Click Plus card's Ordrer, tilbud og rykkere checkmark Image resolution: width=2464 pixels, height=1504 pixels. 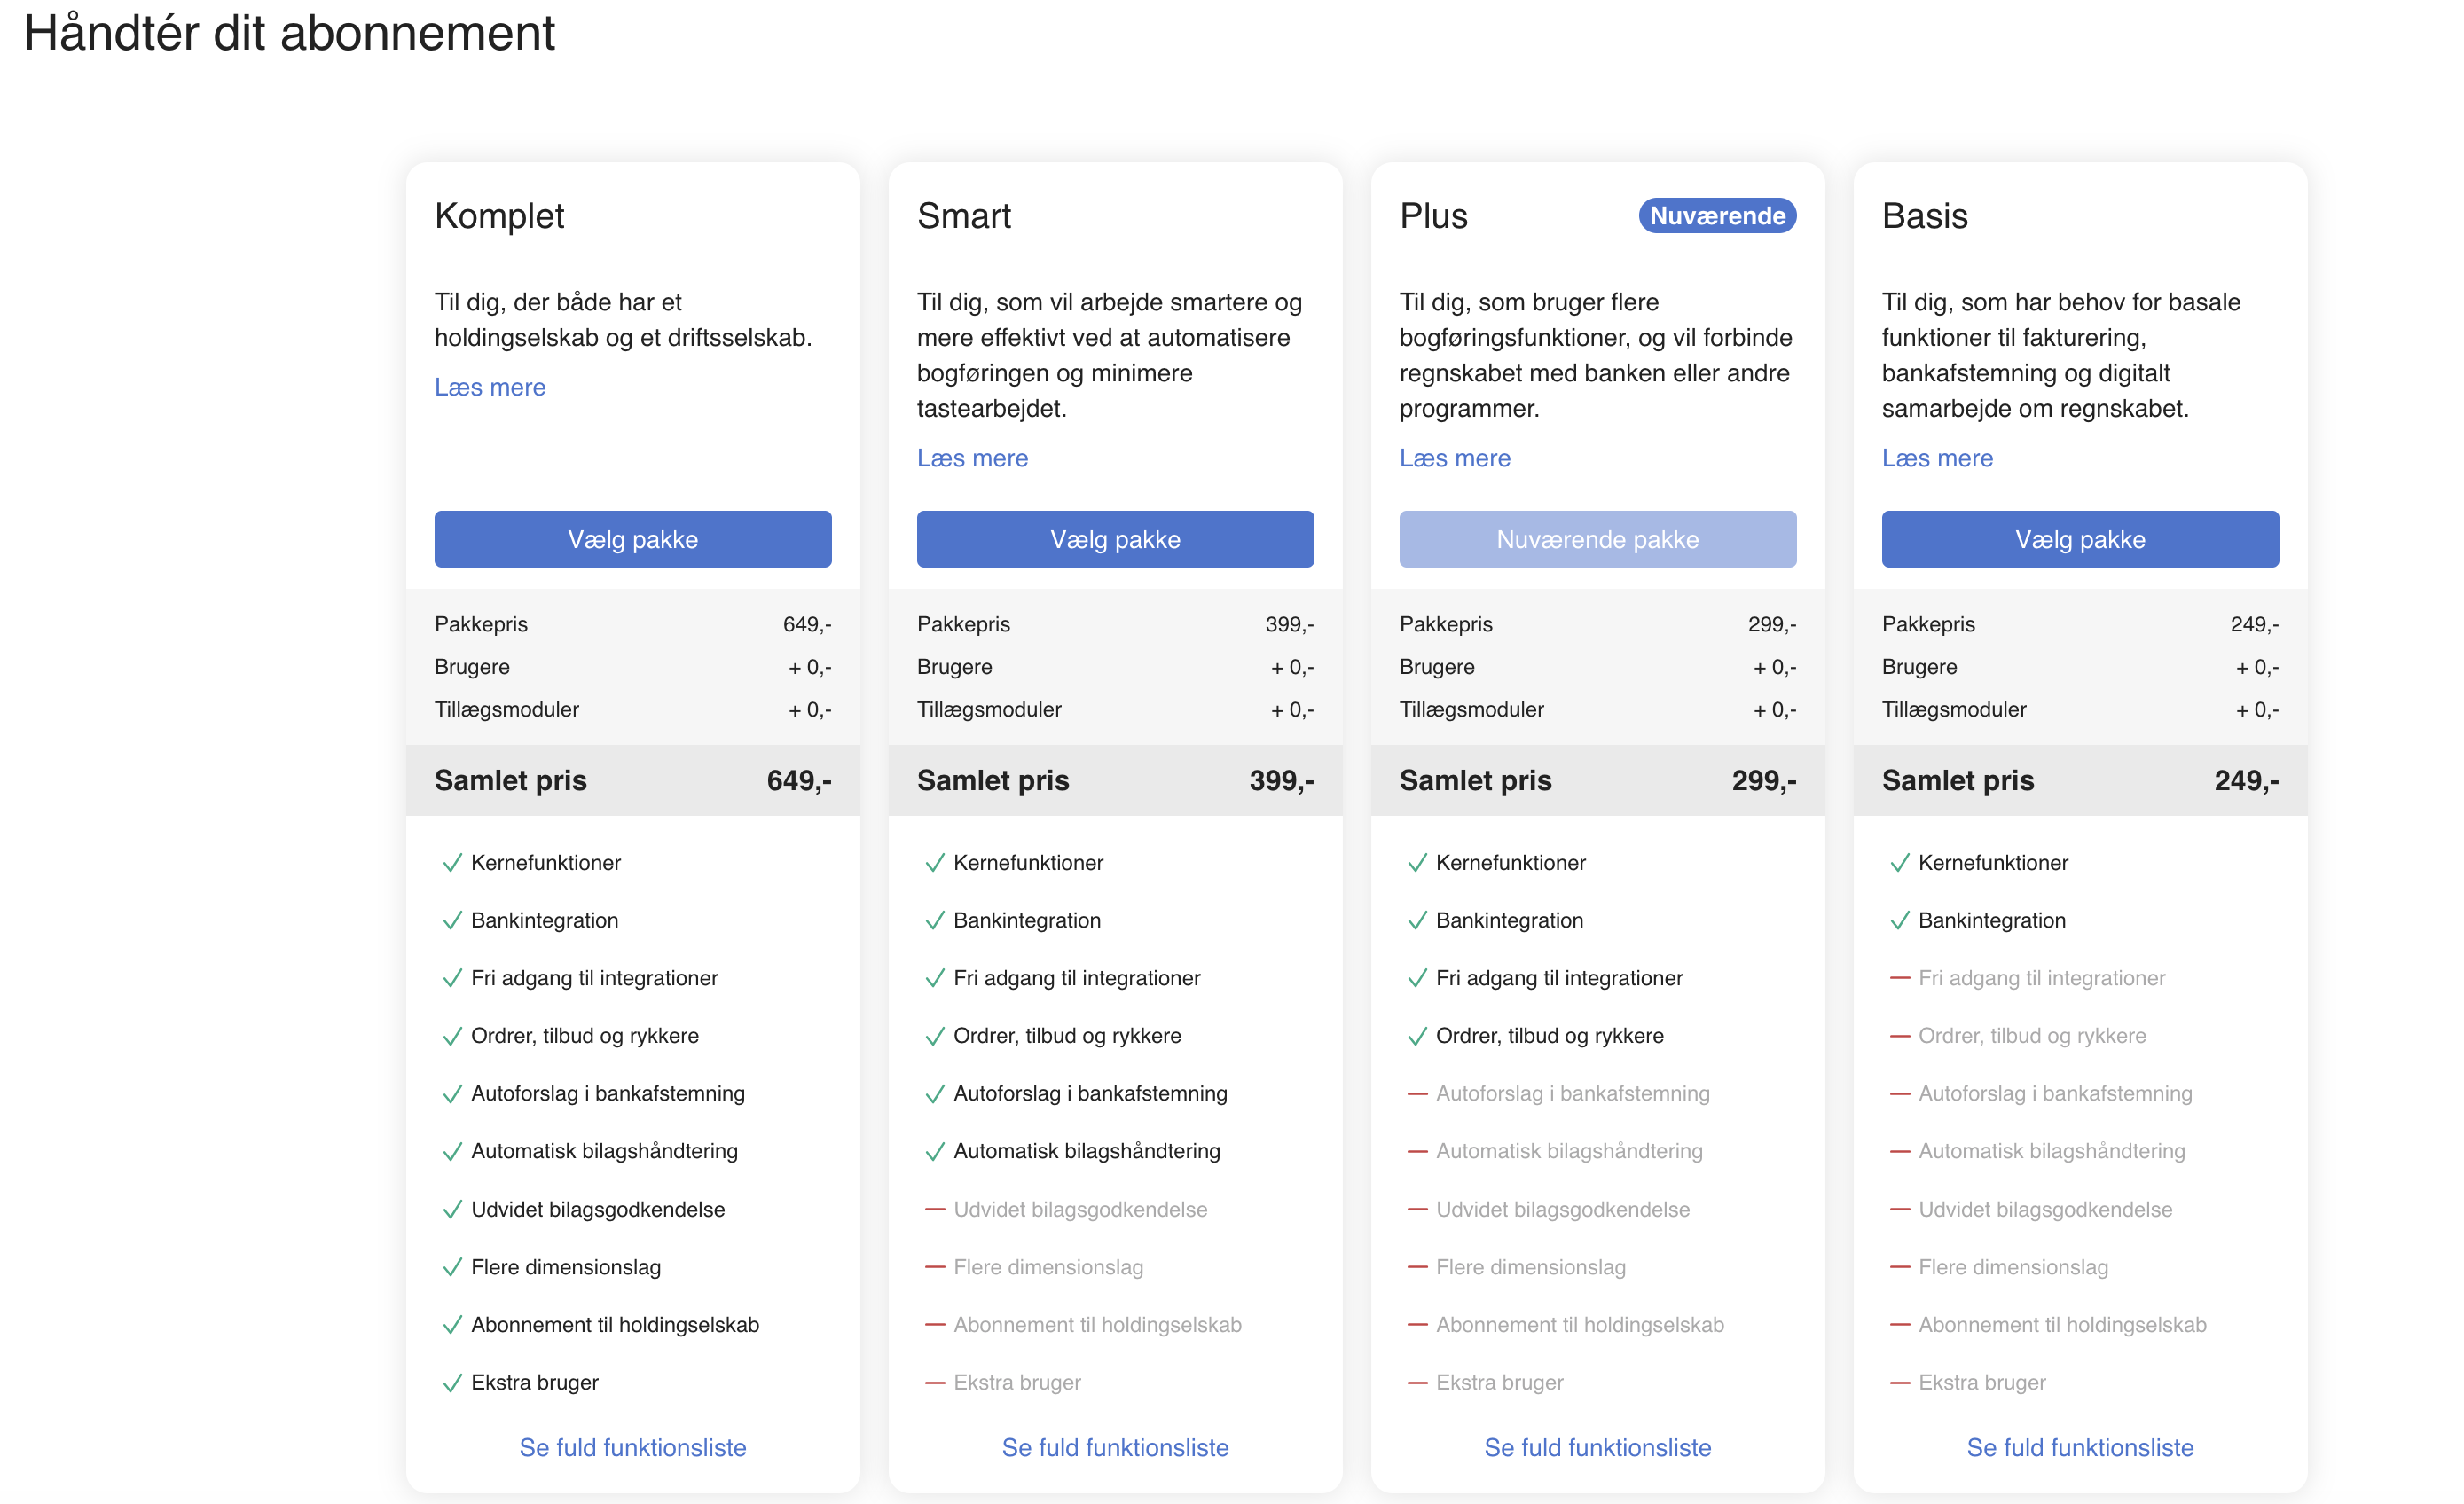click(x=1417, y=1036)
